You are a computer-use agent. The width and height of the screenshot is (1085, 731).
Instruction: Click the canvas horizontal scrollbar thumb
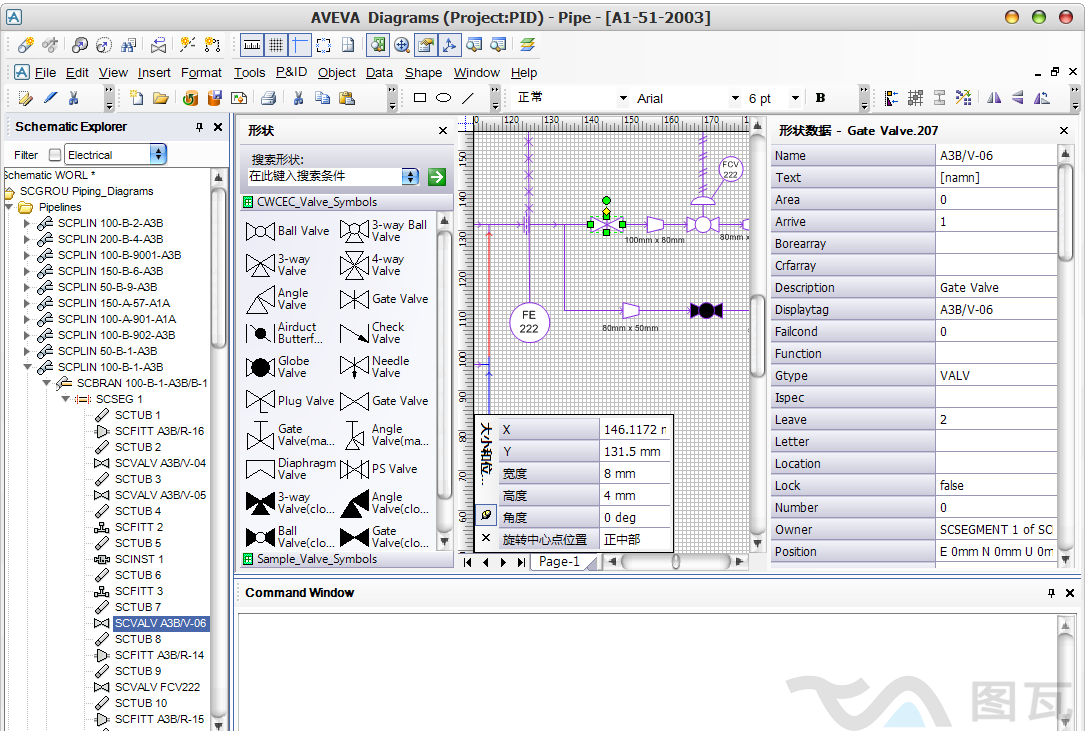click(676, 561)
